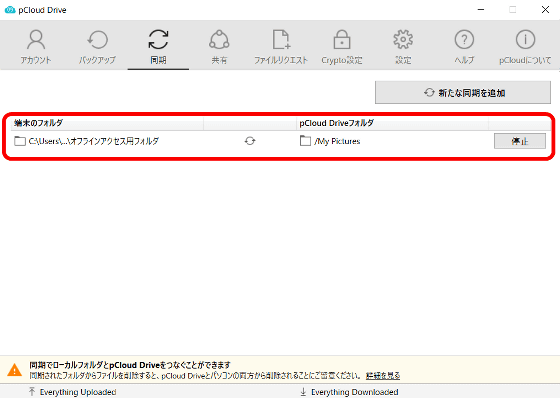
Task: Minimize the pCloud Drive window
Action: pyautogui.click(x=481, y=10)
